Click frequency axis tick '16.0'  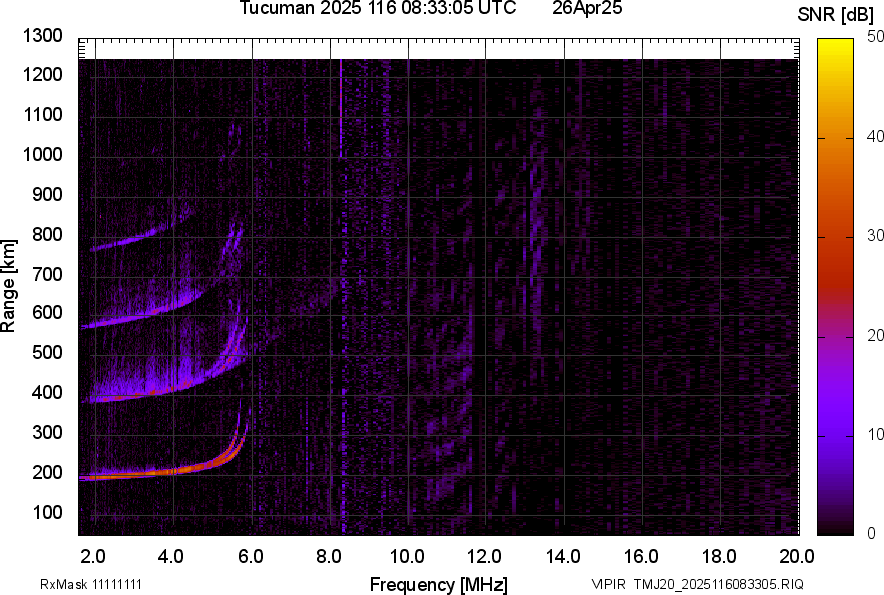641,557
